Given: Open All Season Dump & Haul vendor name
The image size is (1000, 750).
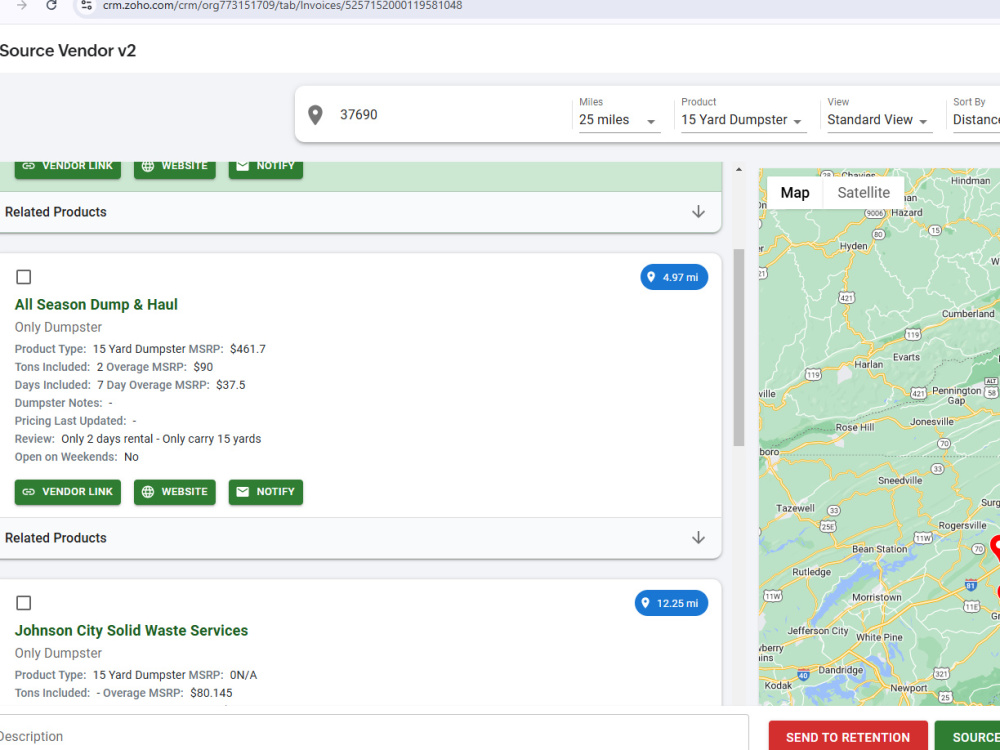Looking at the screenshot, I should [96, 305].
